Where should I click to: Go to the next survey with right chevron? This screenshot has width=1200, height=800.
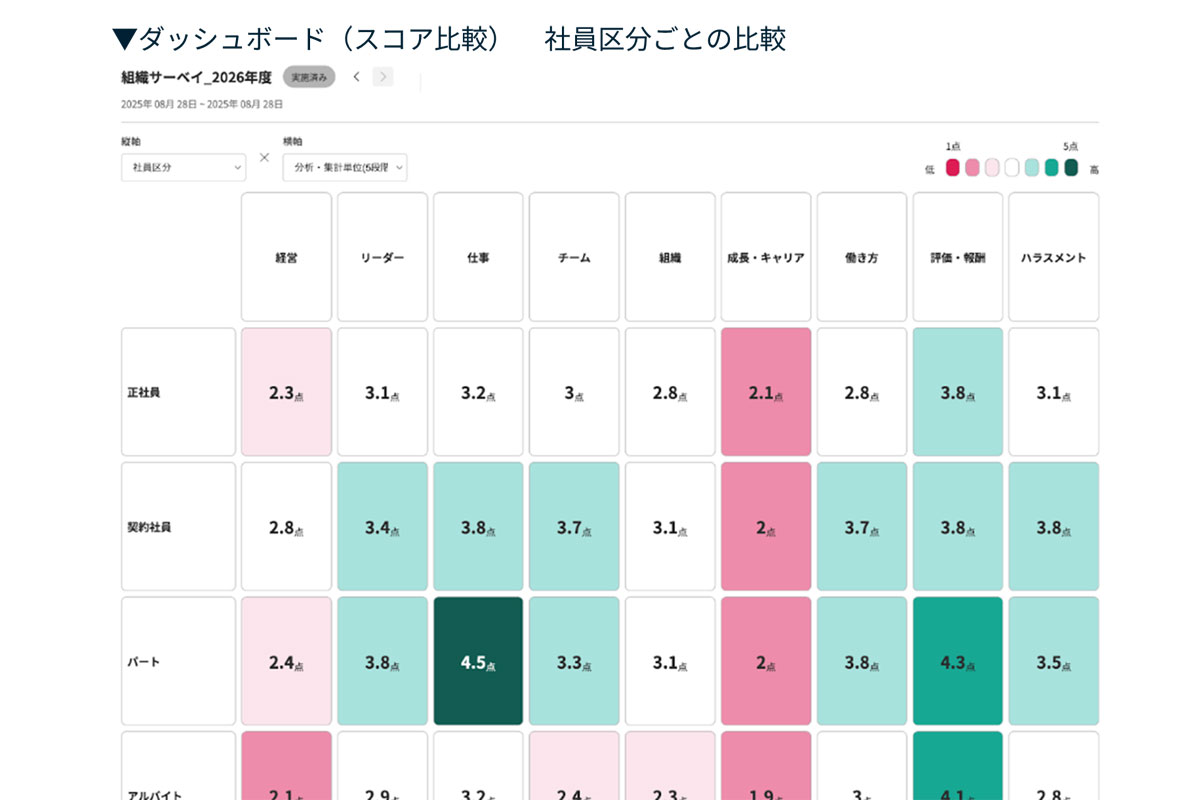pyautogui.click(x=383, y=77)
